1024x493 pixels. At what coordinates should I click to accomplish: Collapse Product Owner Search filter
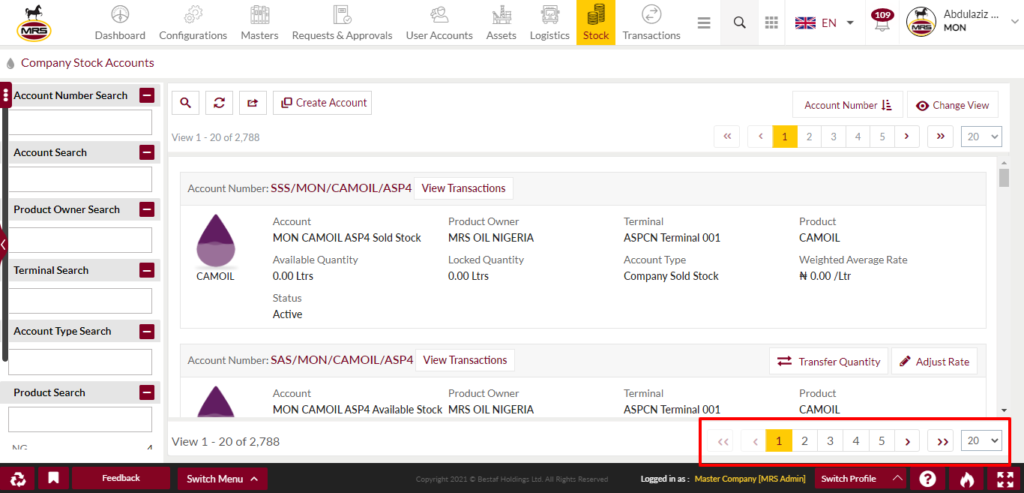pos(147,210)
